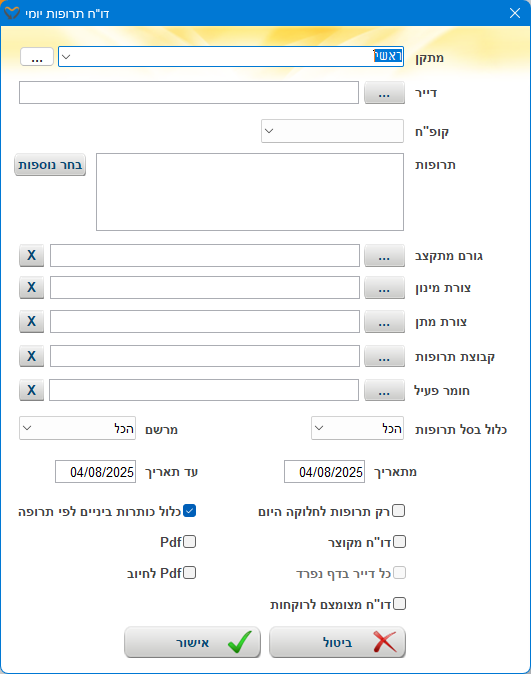Confirm with the אישור button

(x=193, y=642)
